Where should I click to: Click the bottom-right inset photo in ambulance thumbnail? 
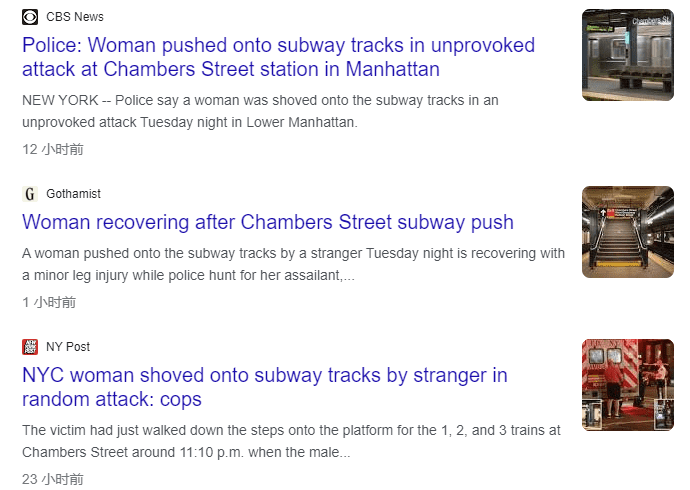(663, 414)
